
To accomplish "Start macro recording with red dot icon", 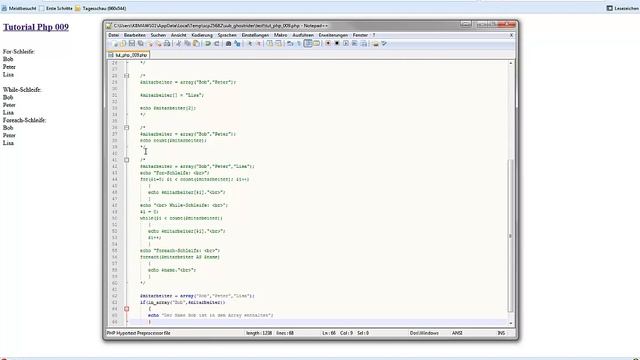I will click(x=328, y=44).
